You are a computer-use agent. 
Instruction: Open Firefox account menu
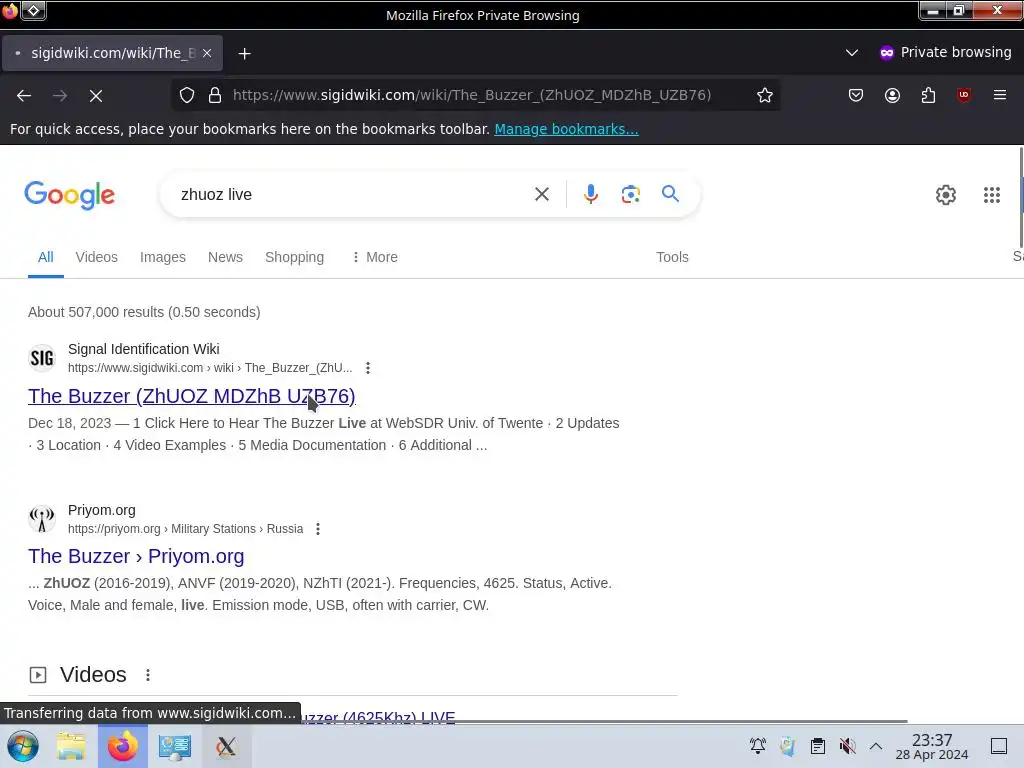pyautogui.click(x=892, y=95)
